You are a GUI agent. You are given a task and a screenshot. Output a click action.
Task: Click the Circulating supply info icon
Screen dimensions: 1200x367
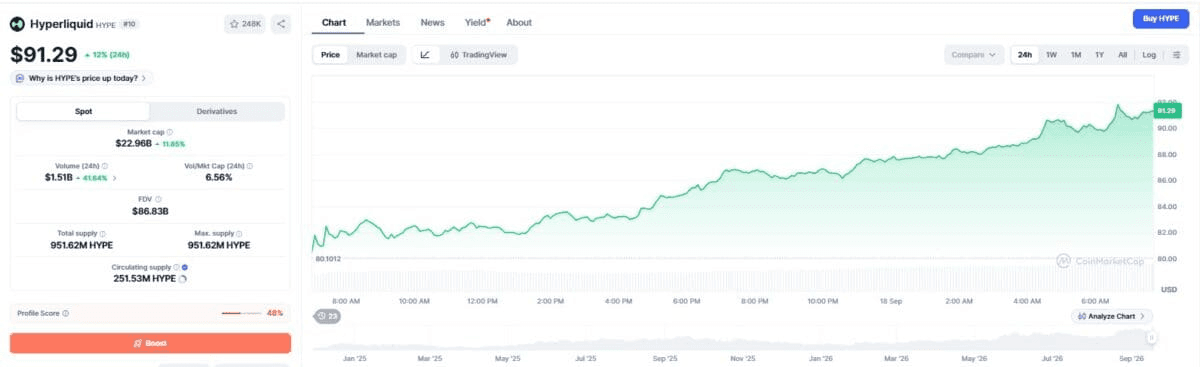pyautogui.click(x=176, y=267)
